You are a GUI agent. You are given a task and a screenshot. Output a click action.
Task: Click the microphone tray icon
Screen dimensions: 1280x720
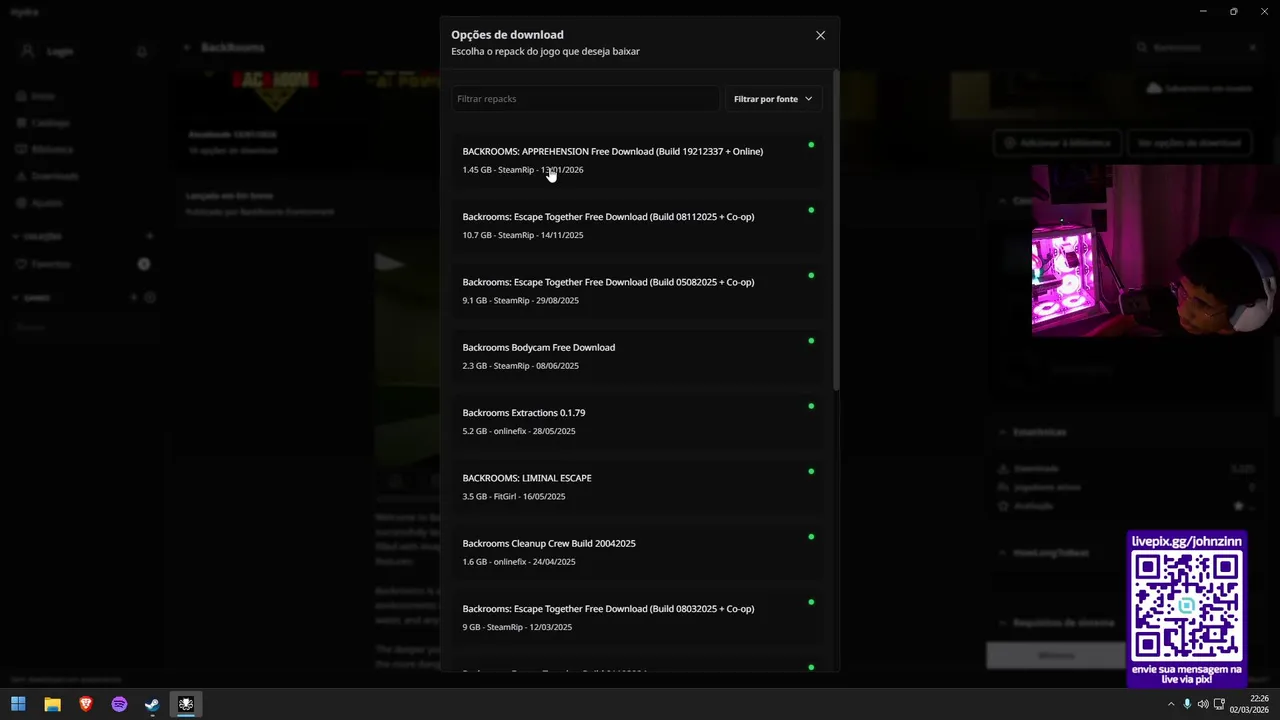1187,704
